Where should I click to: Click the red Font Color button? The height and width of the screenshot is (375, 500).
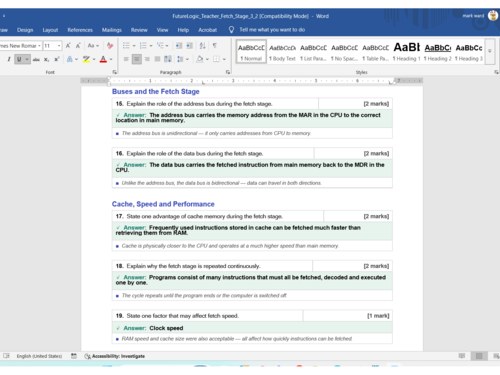[103, 59]
